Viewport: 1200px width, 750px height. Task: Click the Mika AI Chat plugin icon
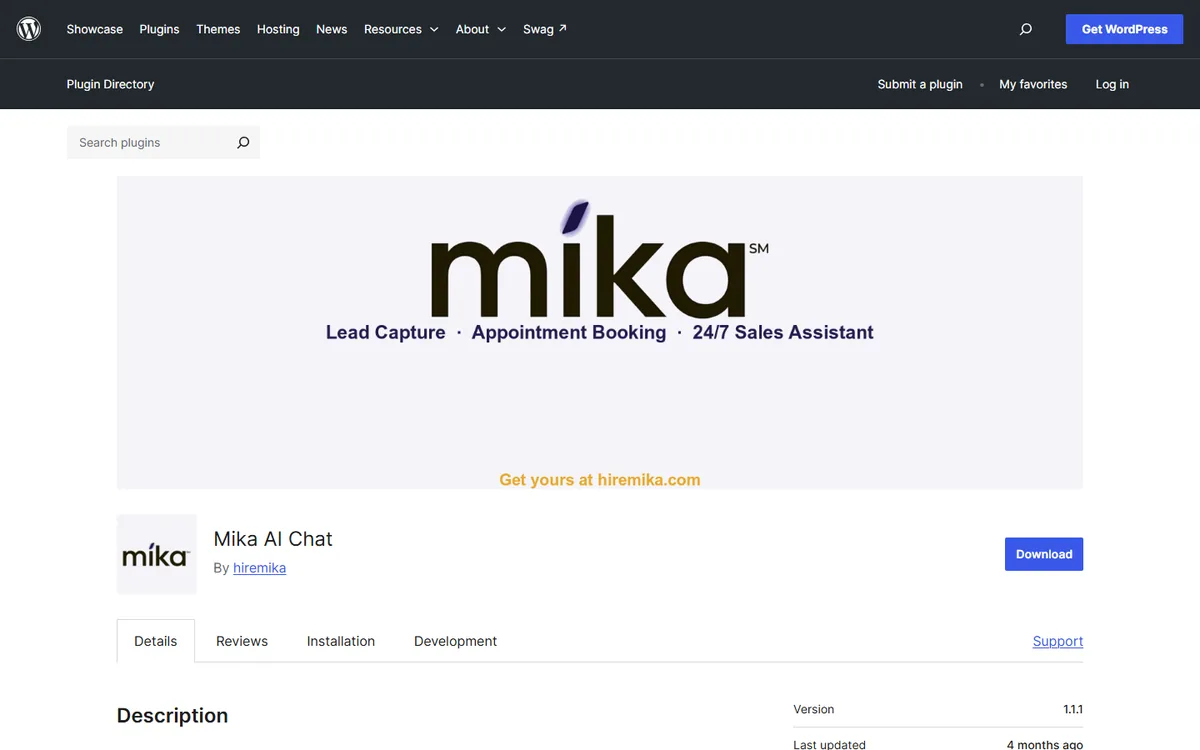click(156, 554)
